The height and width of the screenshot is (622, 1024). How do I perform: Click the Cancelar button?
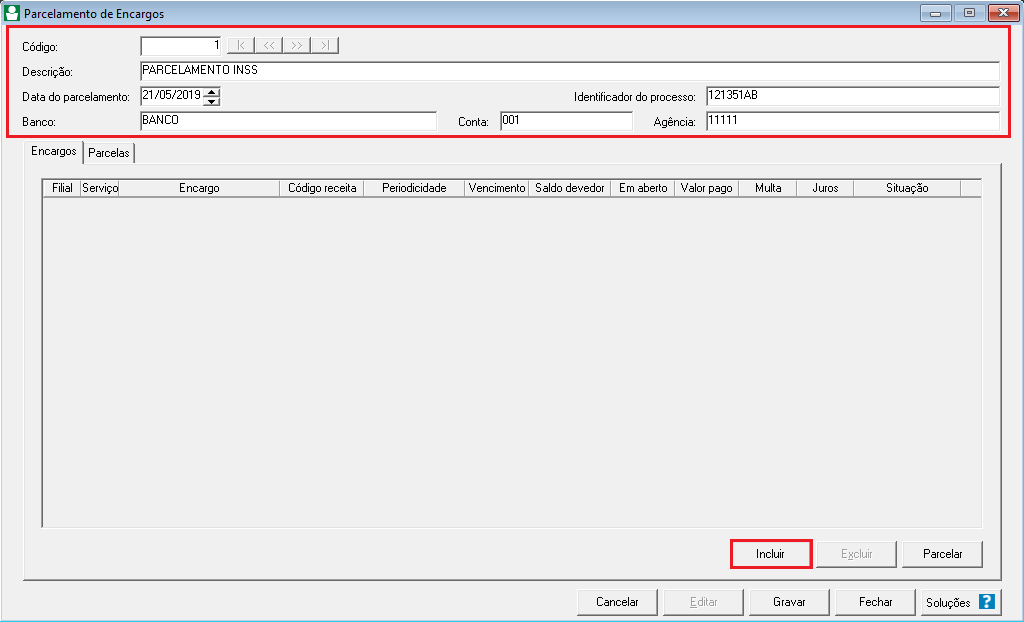[617, 602]
